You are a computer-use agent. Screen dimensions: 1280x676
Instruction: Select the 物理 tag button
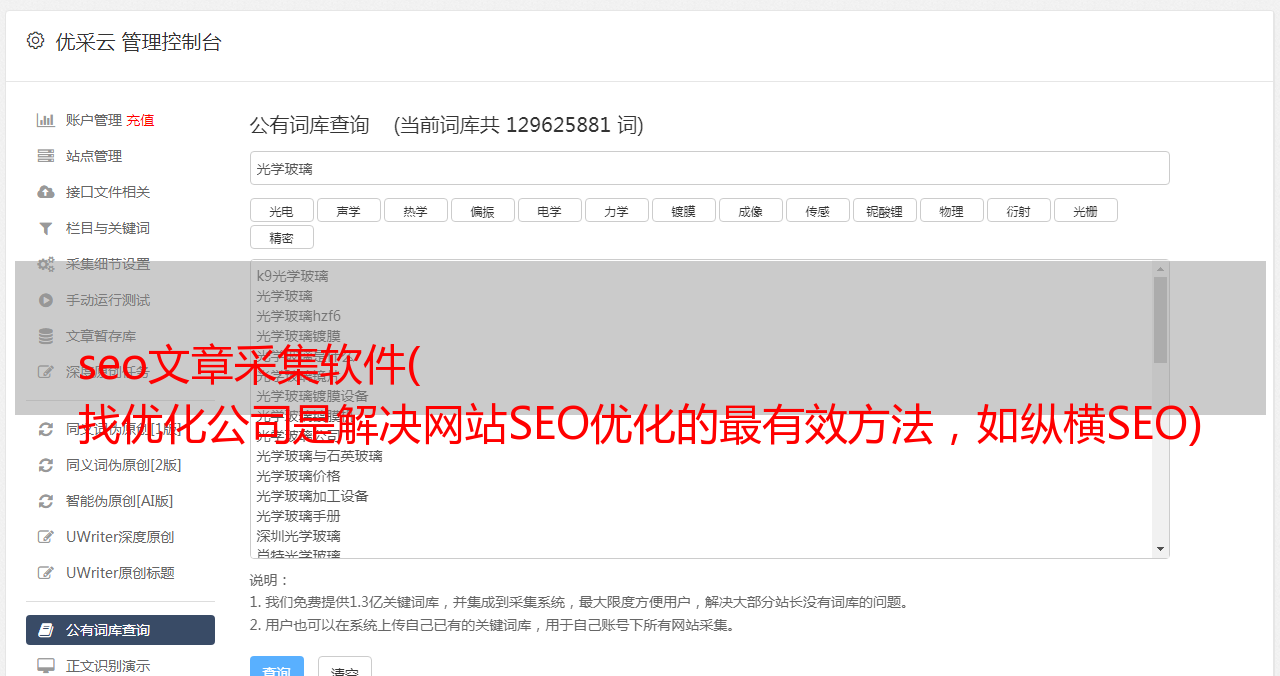pos(951,211)
